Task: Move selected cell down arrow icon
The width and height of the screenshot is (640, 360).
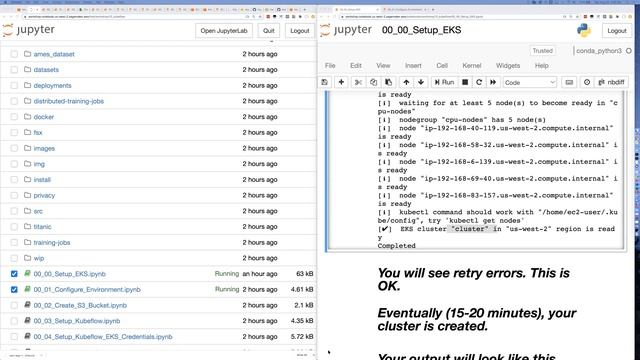Action: pos(421,82)
